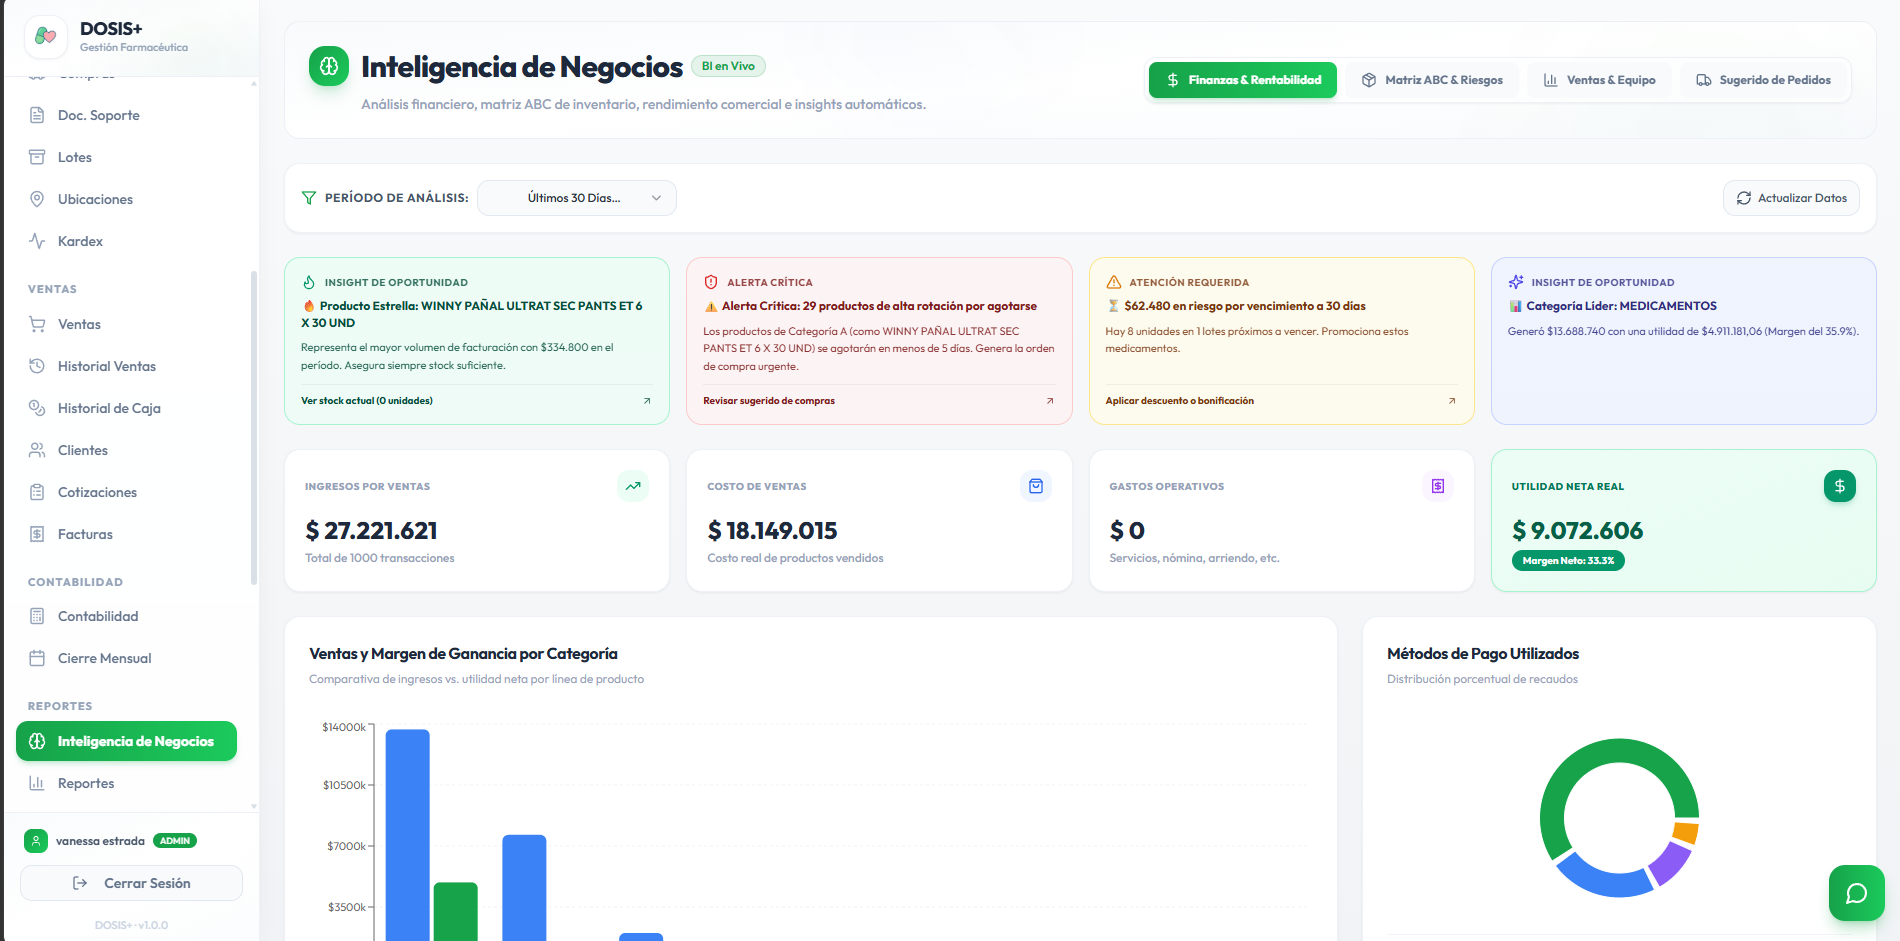Screen dimensions: 1900x941
Task: Open Cierre Mensual in sidebar
Action: point(126,658)
